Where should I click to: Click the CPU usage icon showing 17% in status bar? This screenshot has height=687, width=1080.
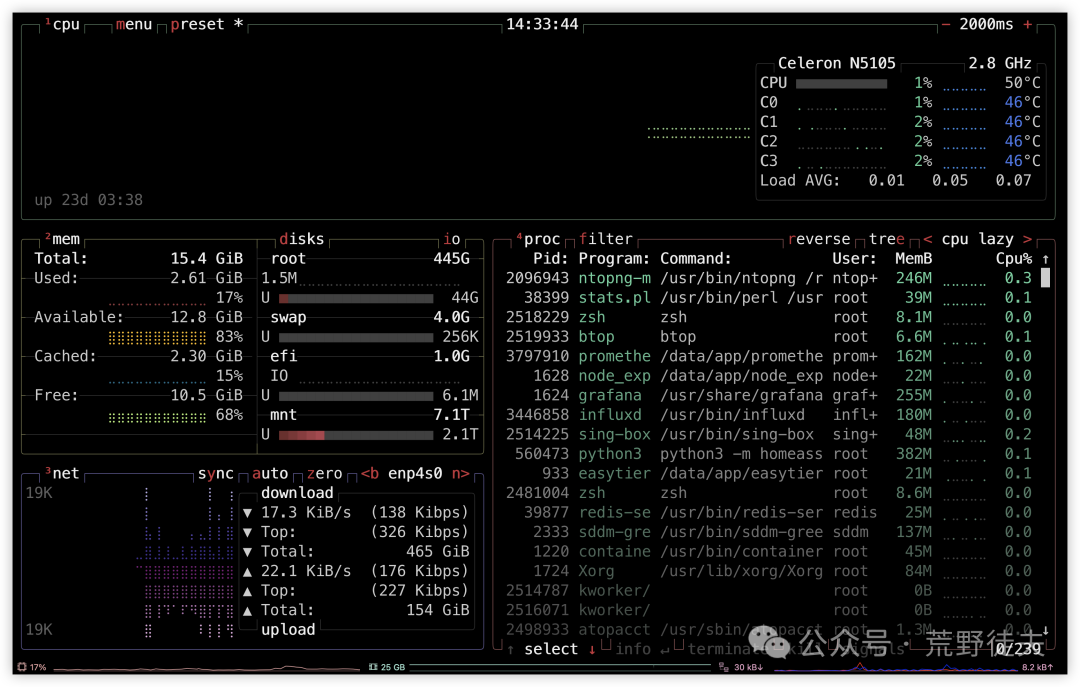22,667
